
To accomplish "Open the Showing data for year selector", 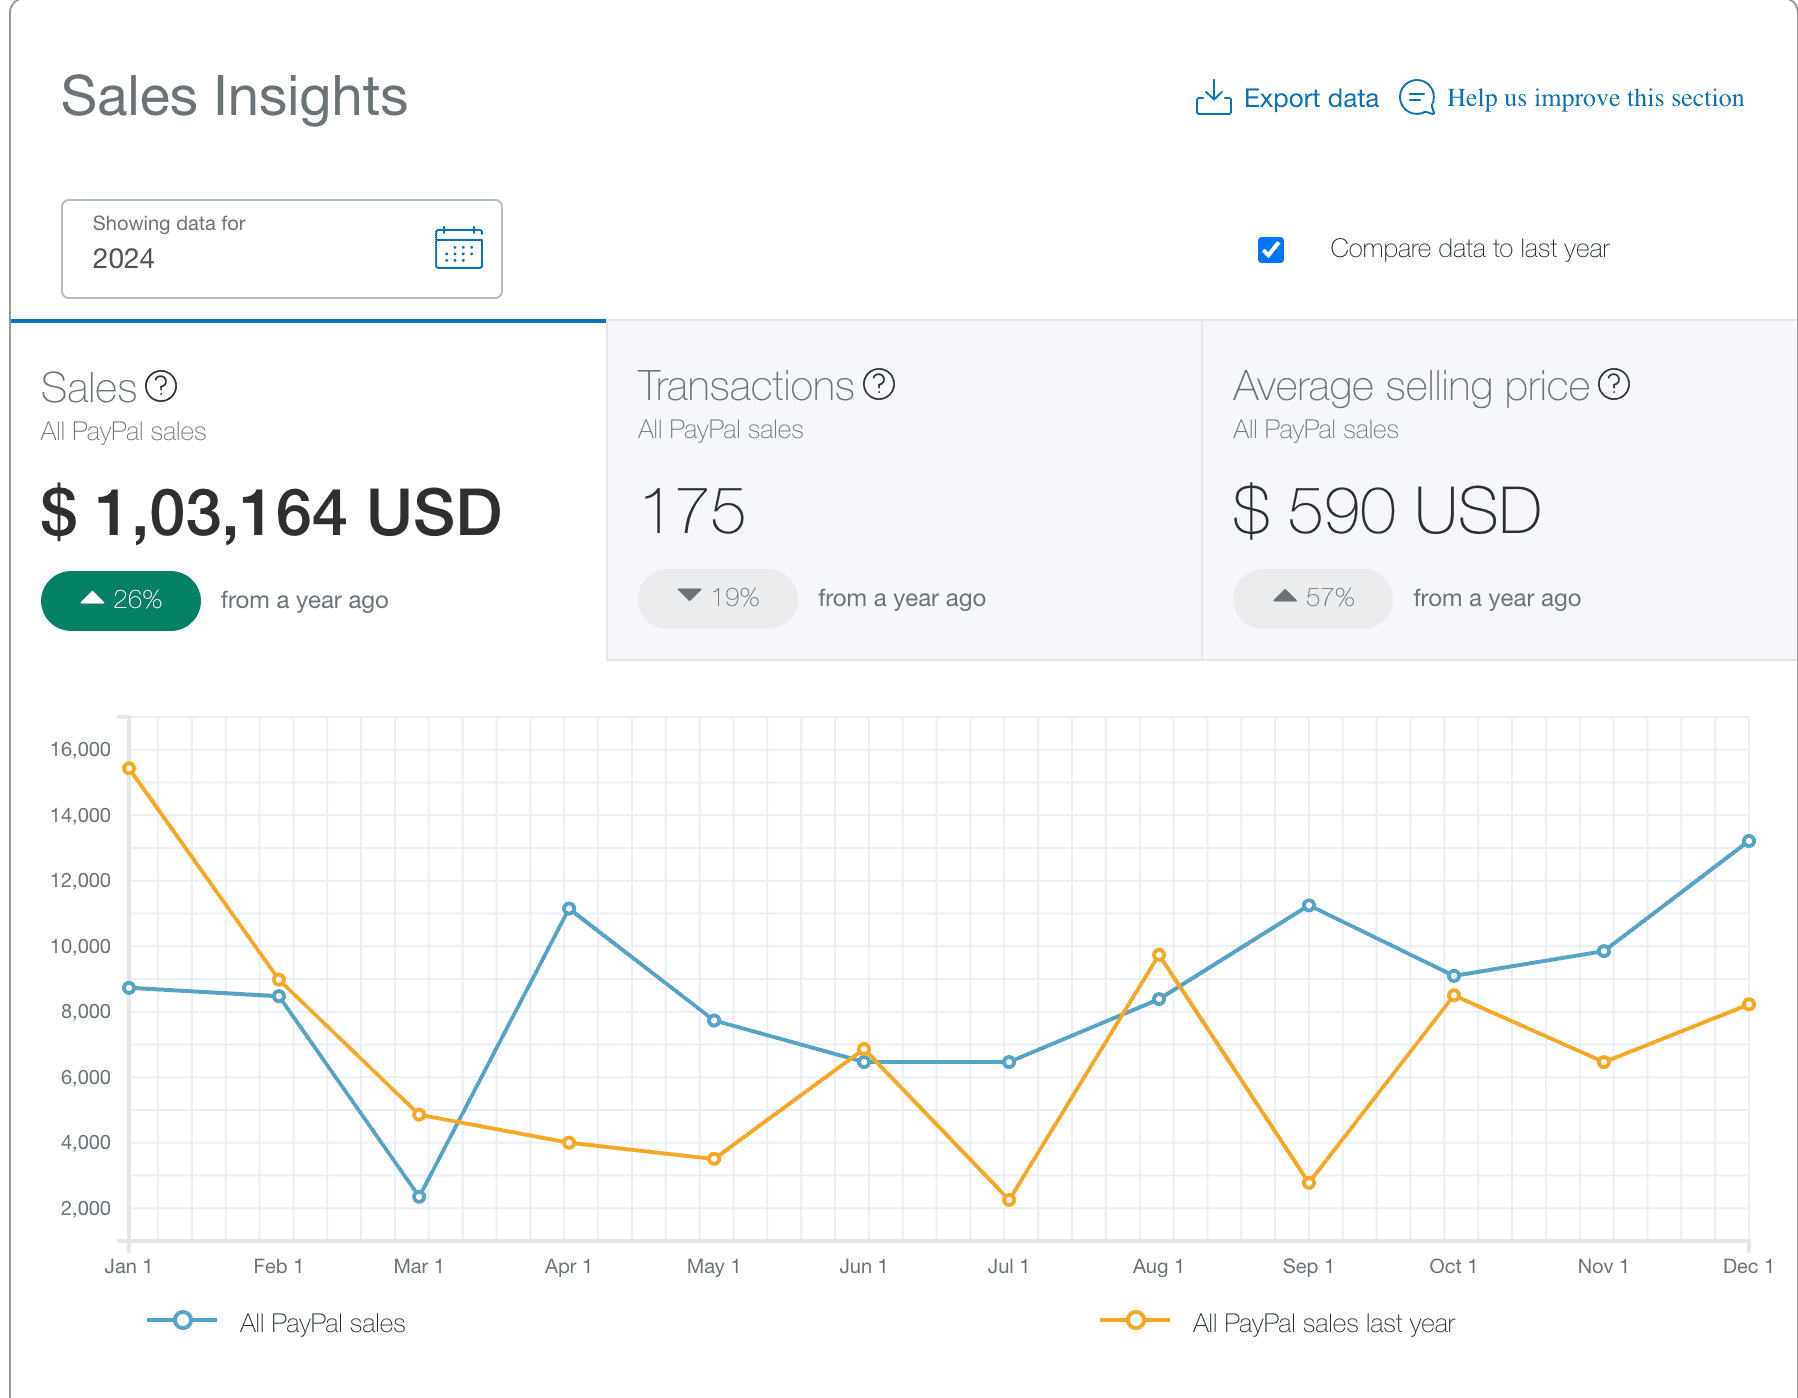I will click(281, 249).
